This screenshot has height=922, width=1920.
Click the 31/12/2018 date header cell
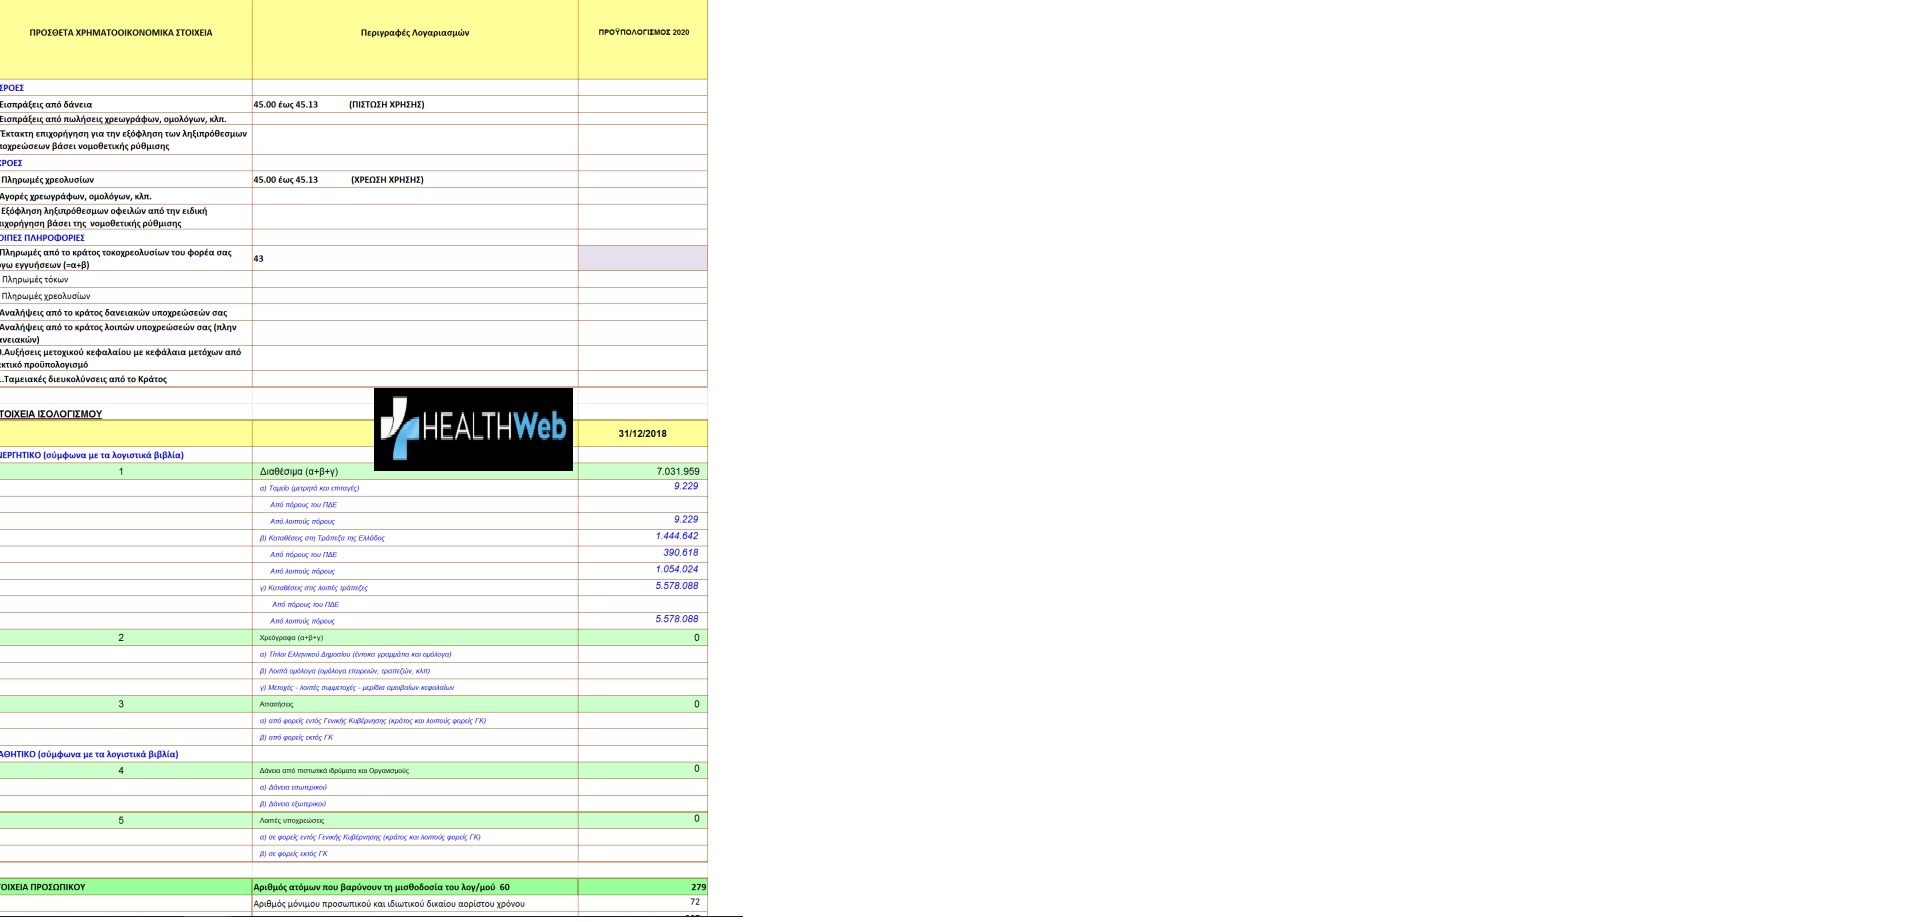(x=643, y=433)
